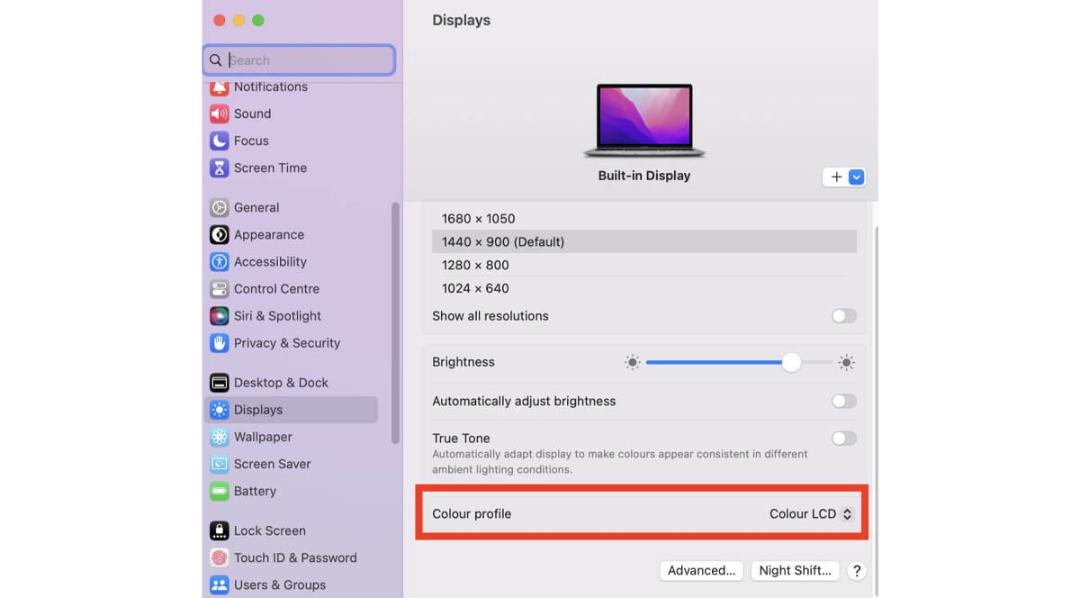This screenshot has width=1080, height=598.
Task: Click the Built-in Display caption
Action: click(644, 176)
